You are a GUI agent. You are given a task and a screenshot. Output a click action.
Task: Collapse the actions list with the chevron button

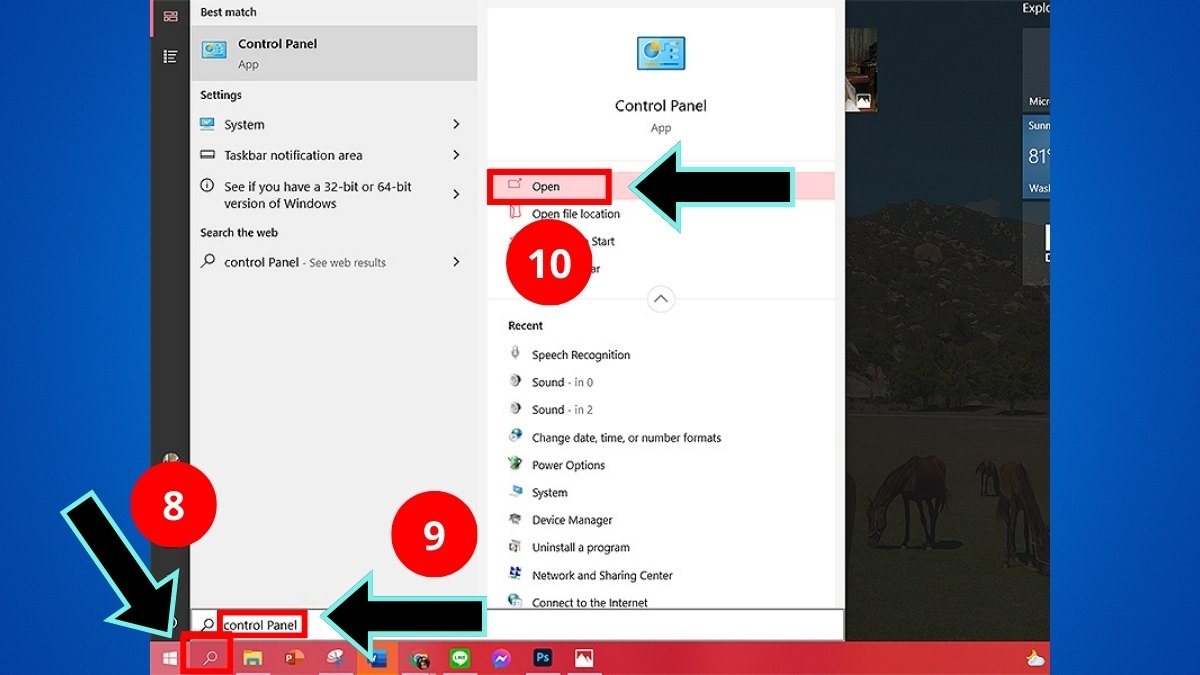[661, 298]
